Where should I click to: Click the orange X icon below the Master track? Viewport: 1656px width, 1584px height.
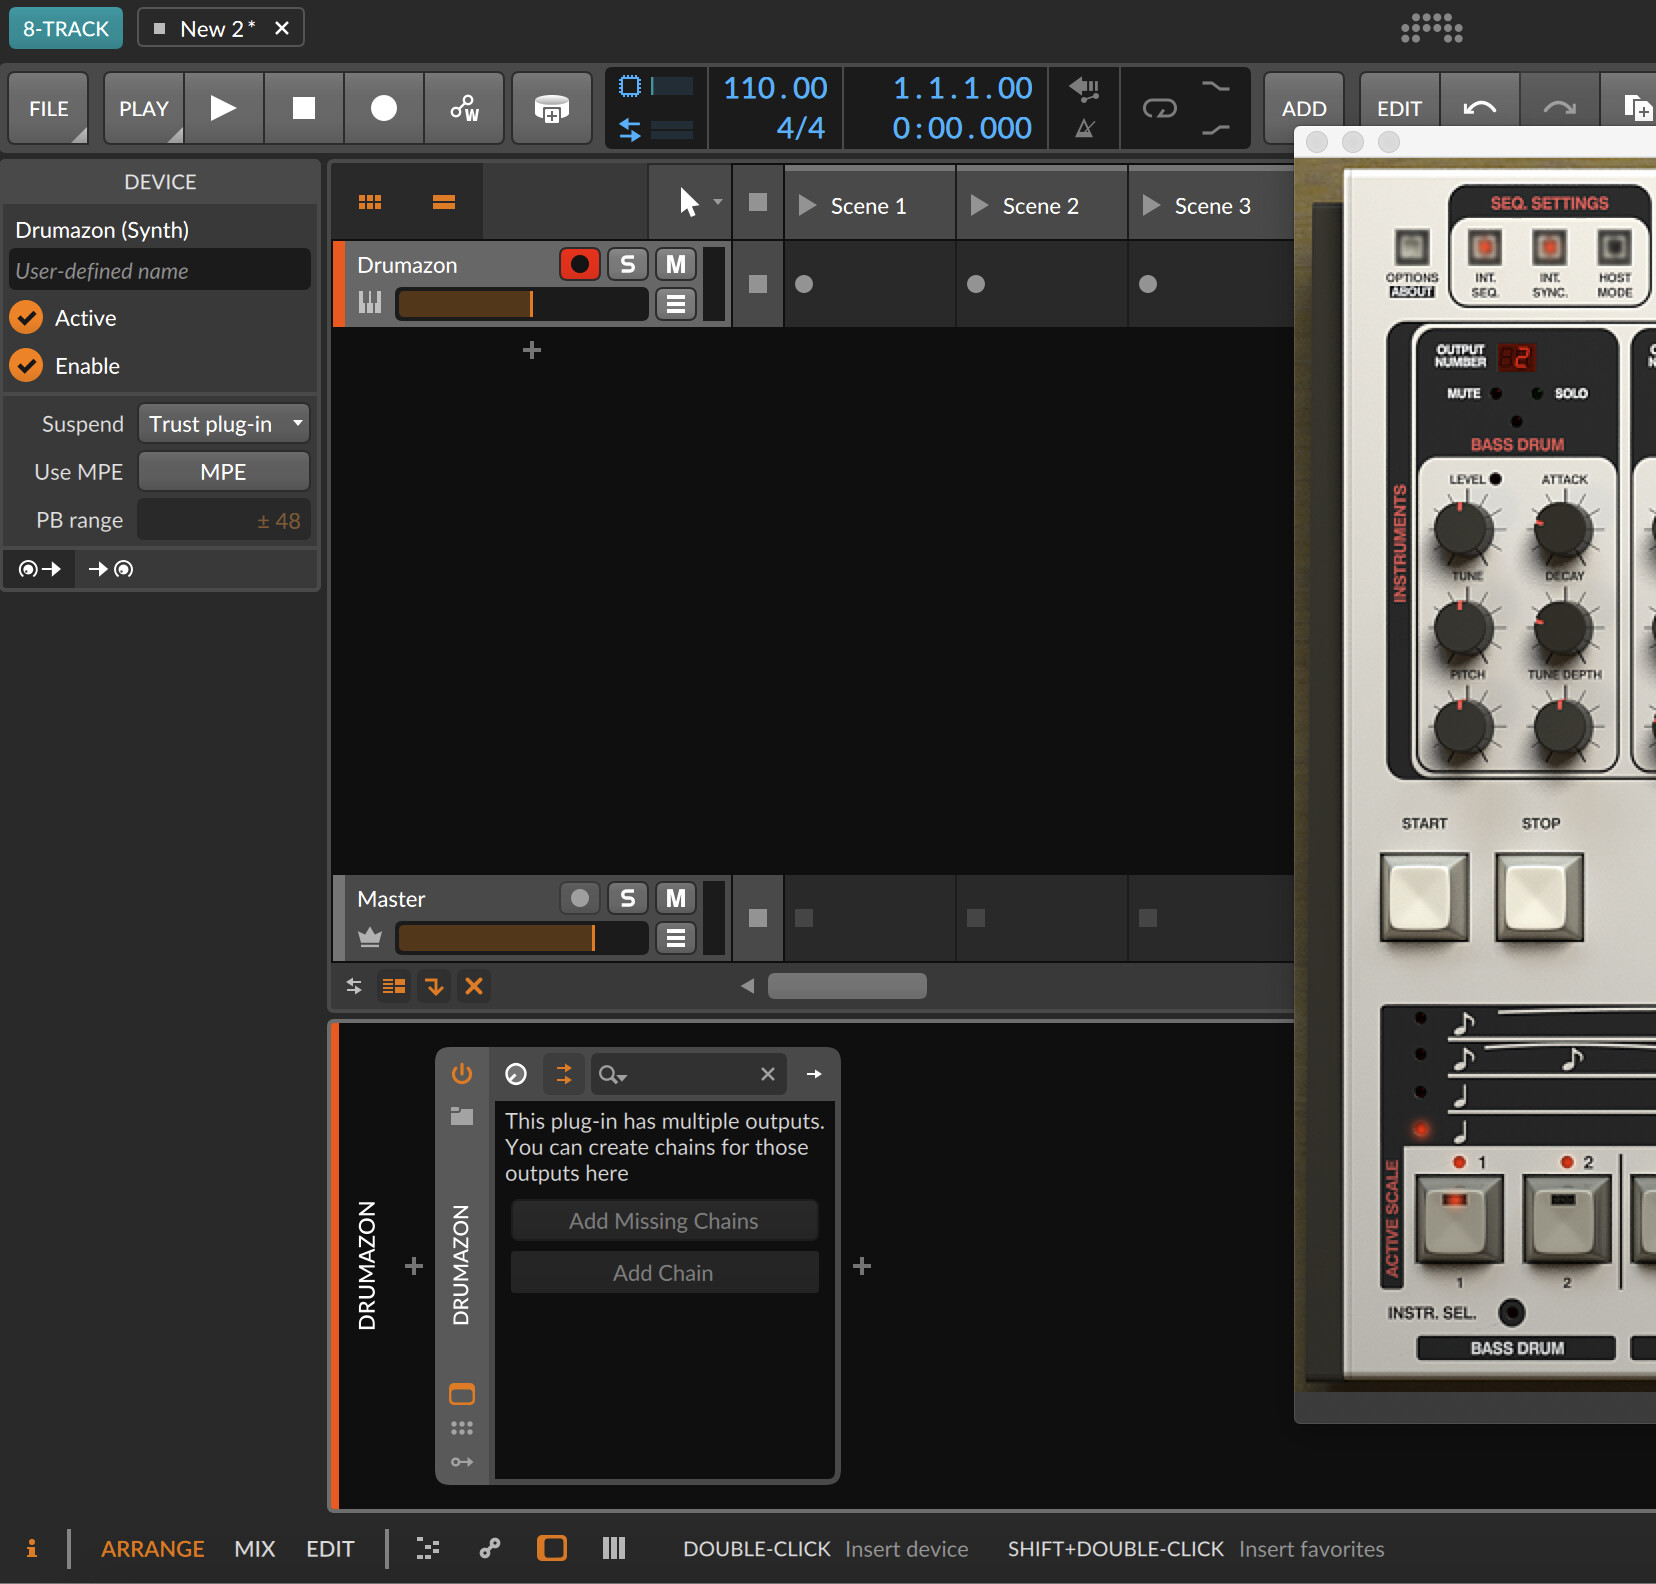(x=474, y=986)
